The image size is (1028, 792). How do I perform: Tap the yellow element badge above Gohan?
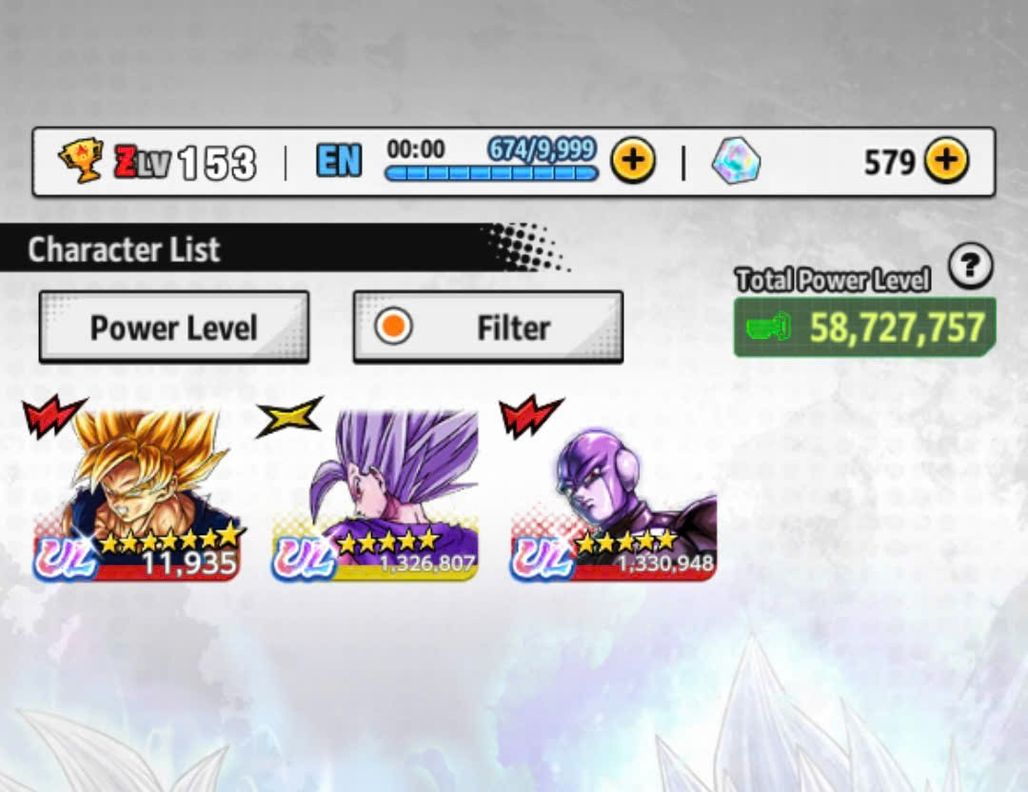coord(289,416)
